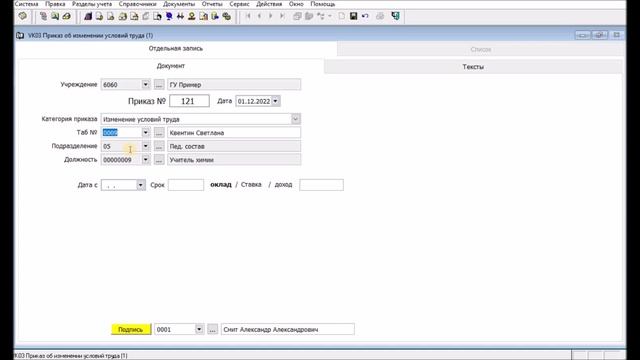Expand the Таб № dropdown arrow
Viewport: 640px width, 360px height.
[x=145, y=133]
